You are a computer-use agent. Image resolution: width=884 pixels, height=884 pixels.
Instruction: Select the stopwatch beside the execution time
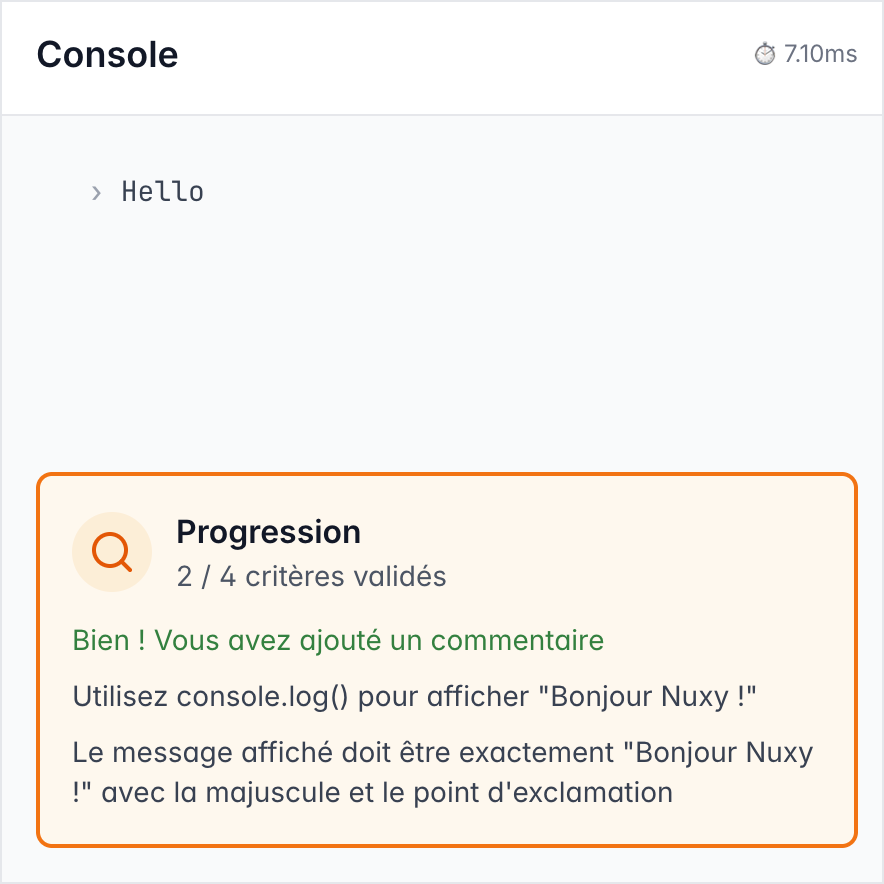[x=763, y=54]
